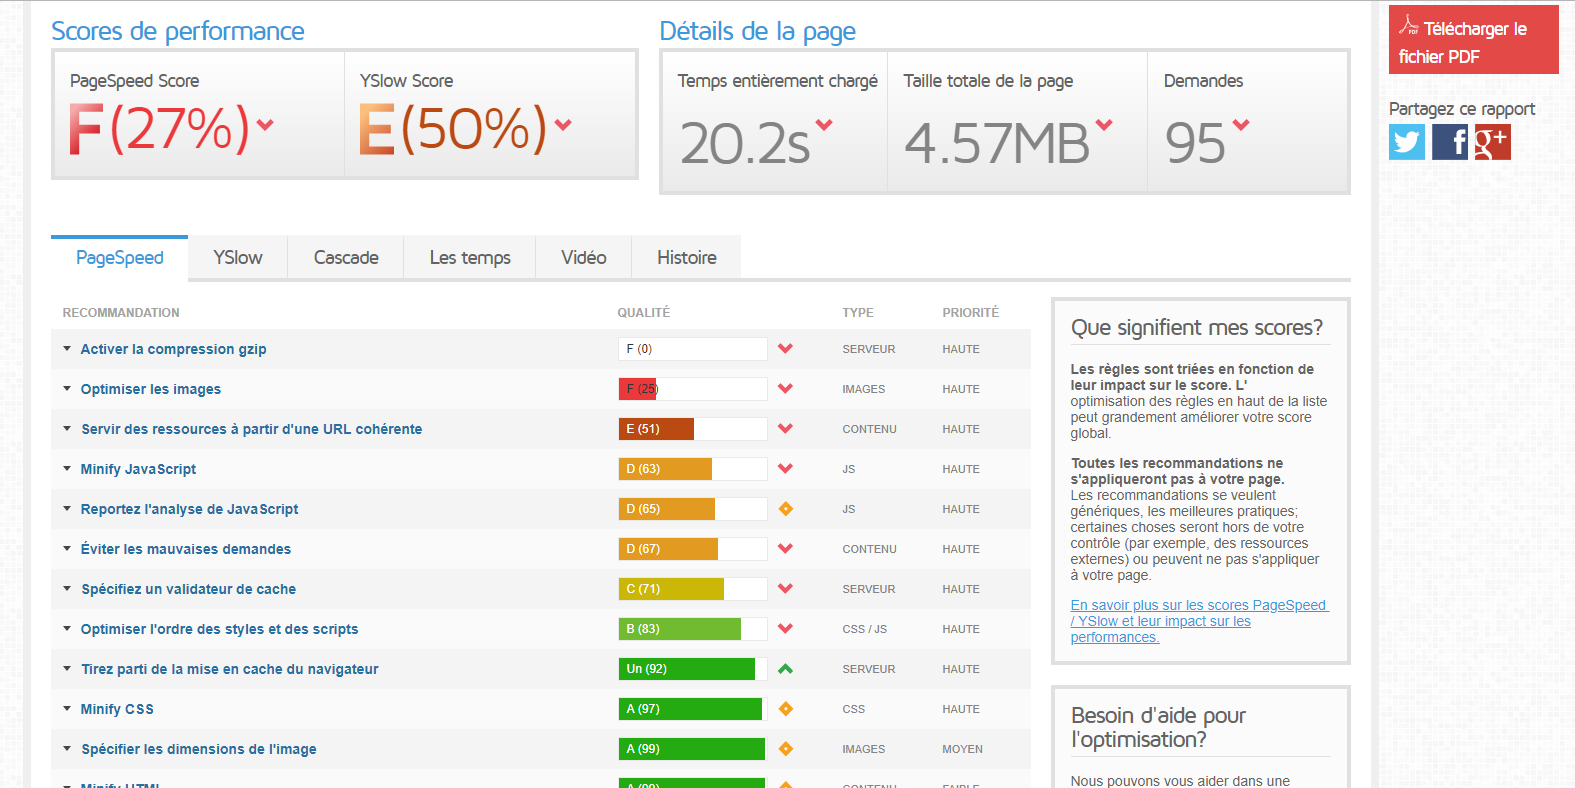1575x788 pixels.
Task: Download the report as PDF file
Action: tap(1474, 40)
